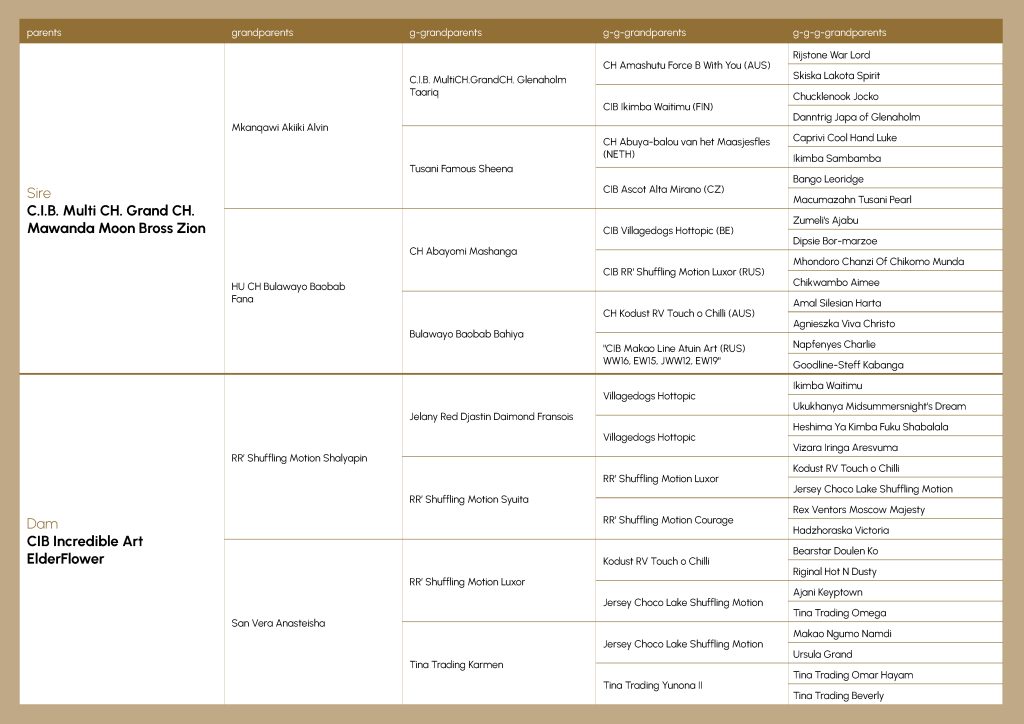Select 'CIB Villagedogs Hottopic (BE)'
The image size is (1024, 724).
click(x=668, y=230)
